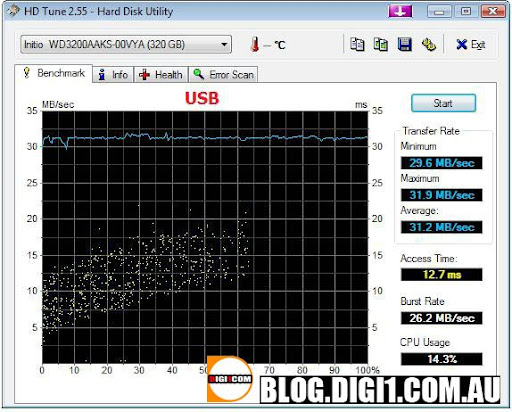This screenshot has height=412, width=512.
Task: Minimize the HD Tune window
Action: [x=439, y=12]
